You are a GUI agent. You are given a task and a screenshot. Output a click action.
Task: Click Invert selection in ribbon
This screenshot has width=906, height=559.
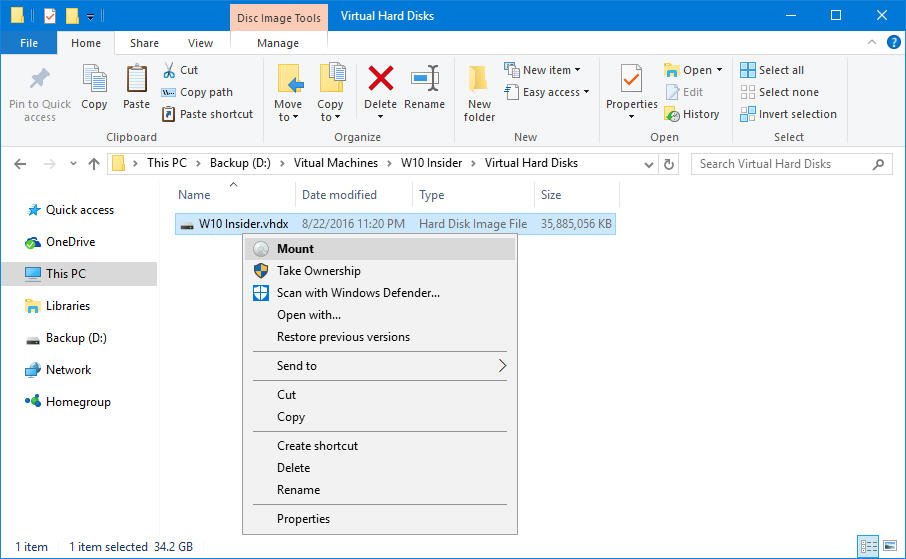tap(788, 114)
